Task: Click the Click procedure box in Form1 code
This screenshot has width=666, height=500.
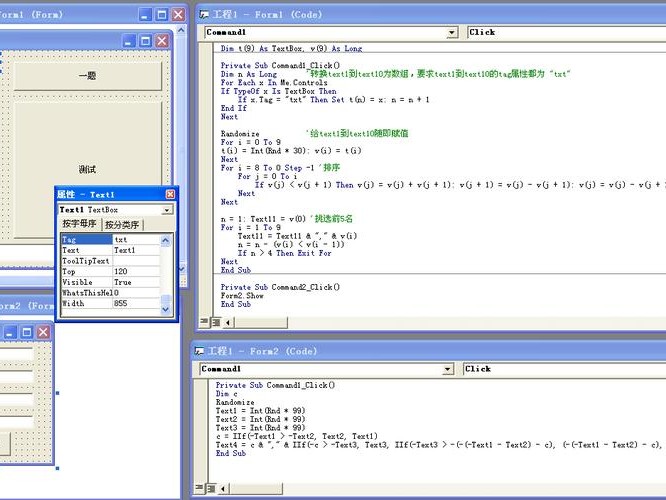Action: (x=566, y=32)
